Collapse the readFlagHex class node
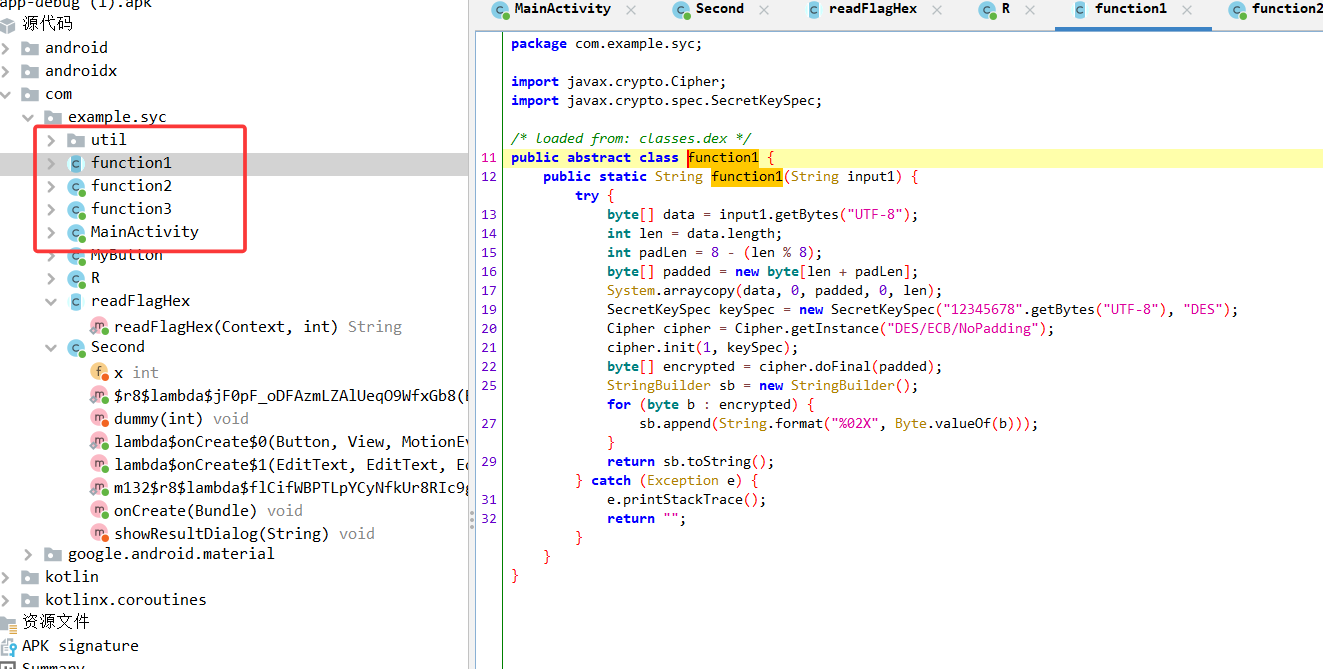This screenshot has width=1323, height=669. [x=51, y=301]
